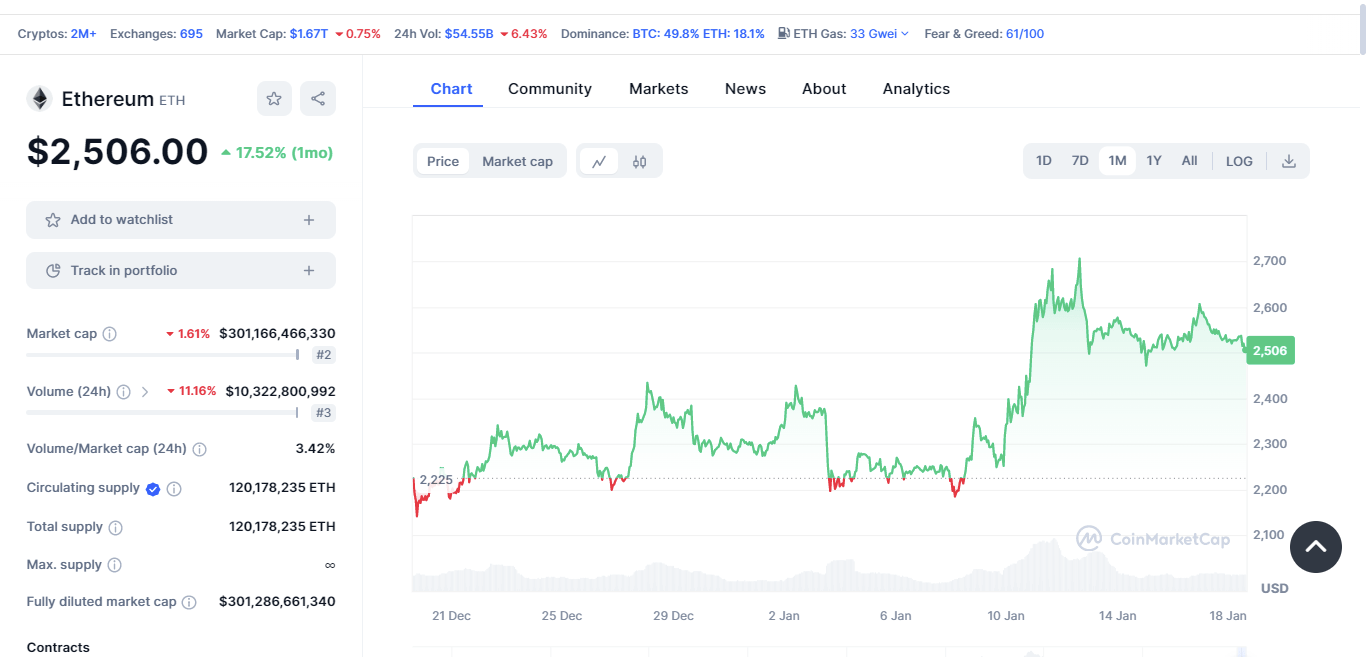The height and width of the screenshot is (657, 1366).
Task: Click the $301,286,661,340 fully diluted value
Action: 277,602
